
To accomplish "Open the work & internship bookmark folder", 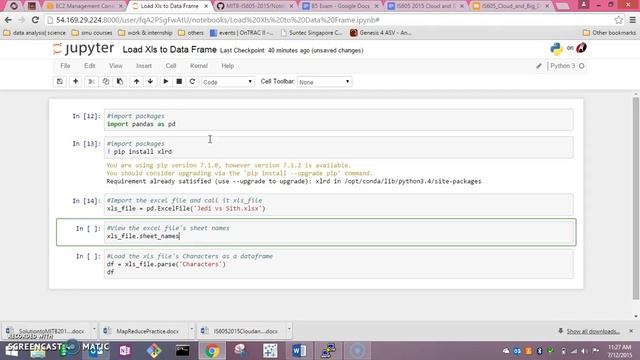I will tap(145, 33).
